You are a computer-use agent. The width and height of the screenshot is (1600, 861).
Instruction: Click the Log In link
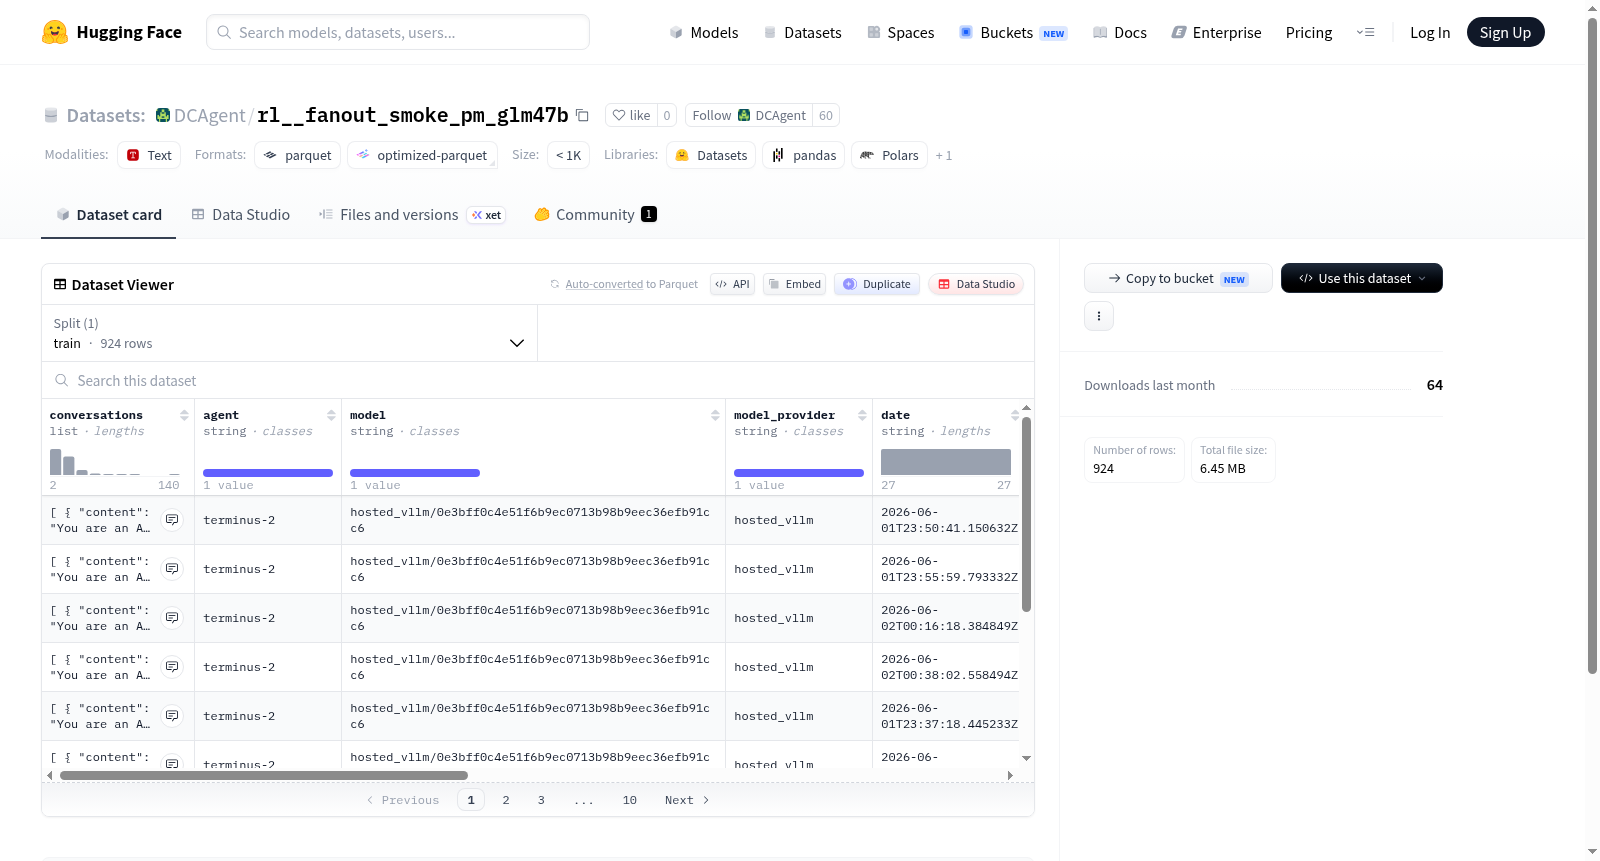point(1430,33)
